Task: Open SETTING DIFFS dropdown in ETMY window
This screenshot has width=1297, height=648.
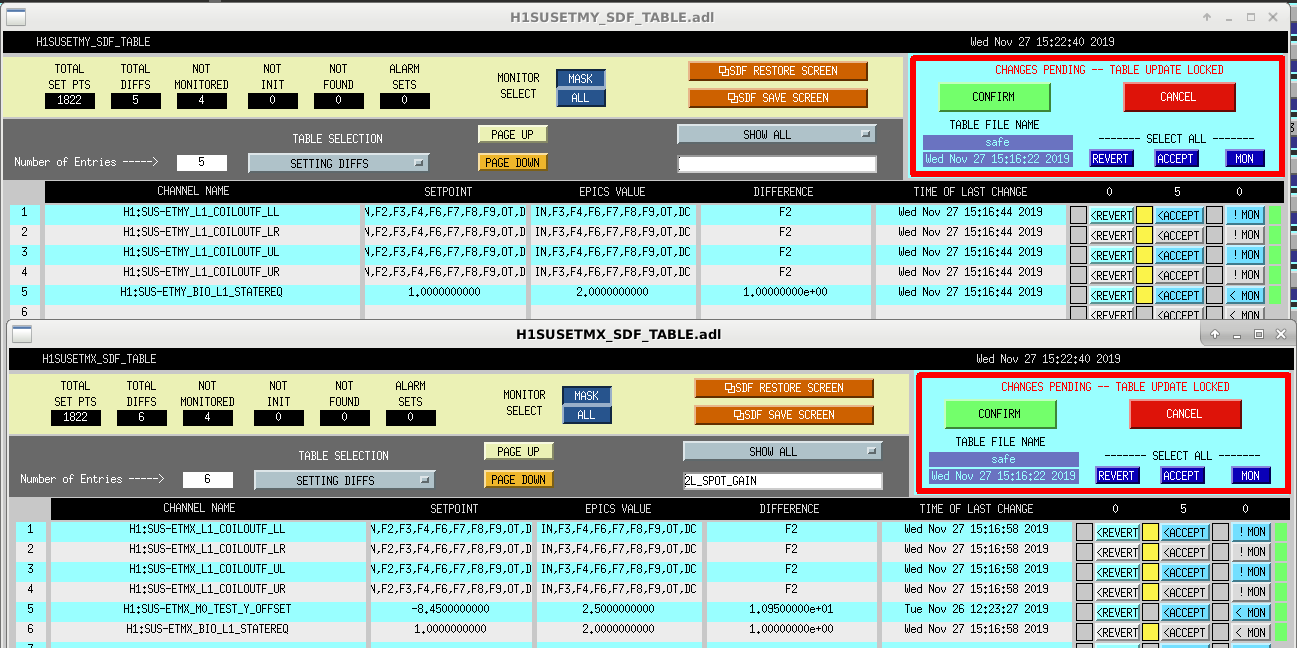Action: click(338, 163)
